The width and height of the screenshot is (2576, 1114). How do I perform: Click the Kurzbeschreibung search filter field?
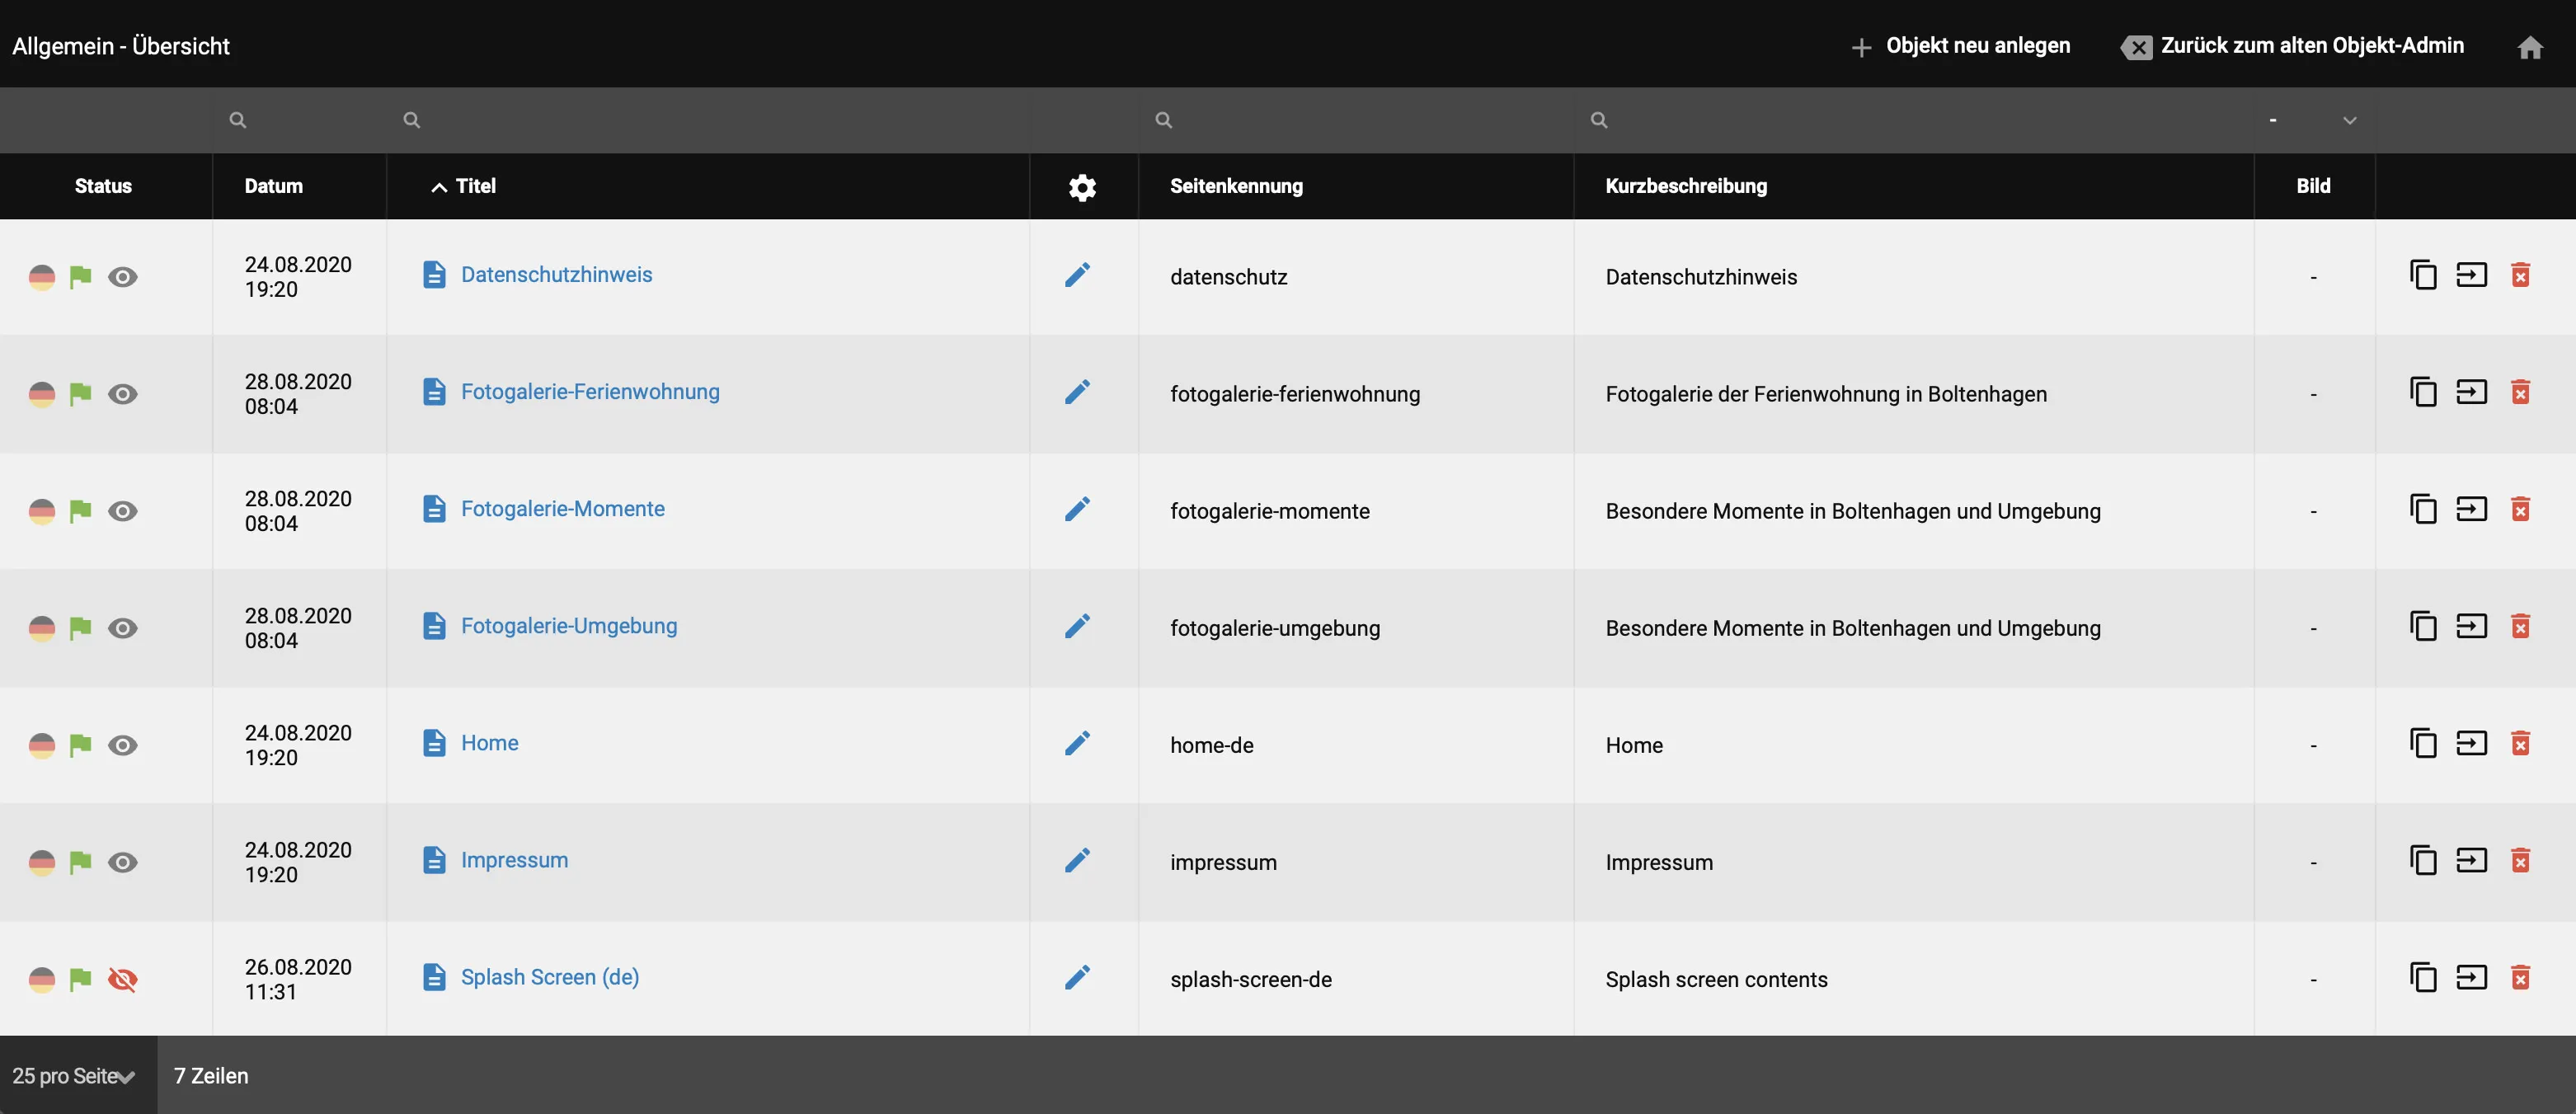click(1914, 120)
